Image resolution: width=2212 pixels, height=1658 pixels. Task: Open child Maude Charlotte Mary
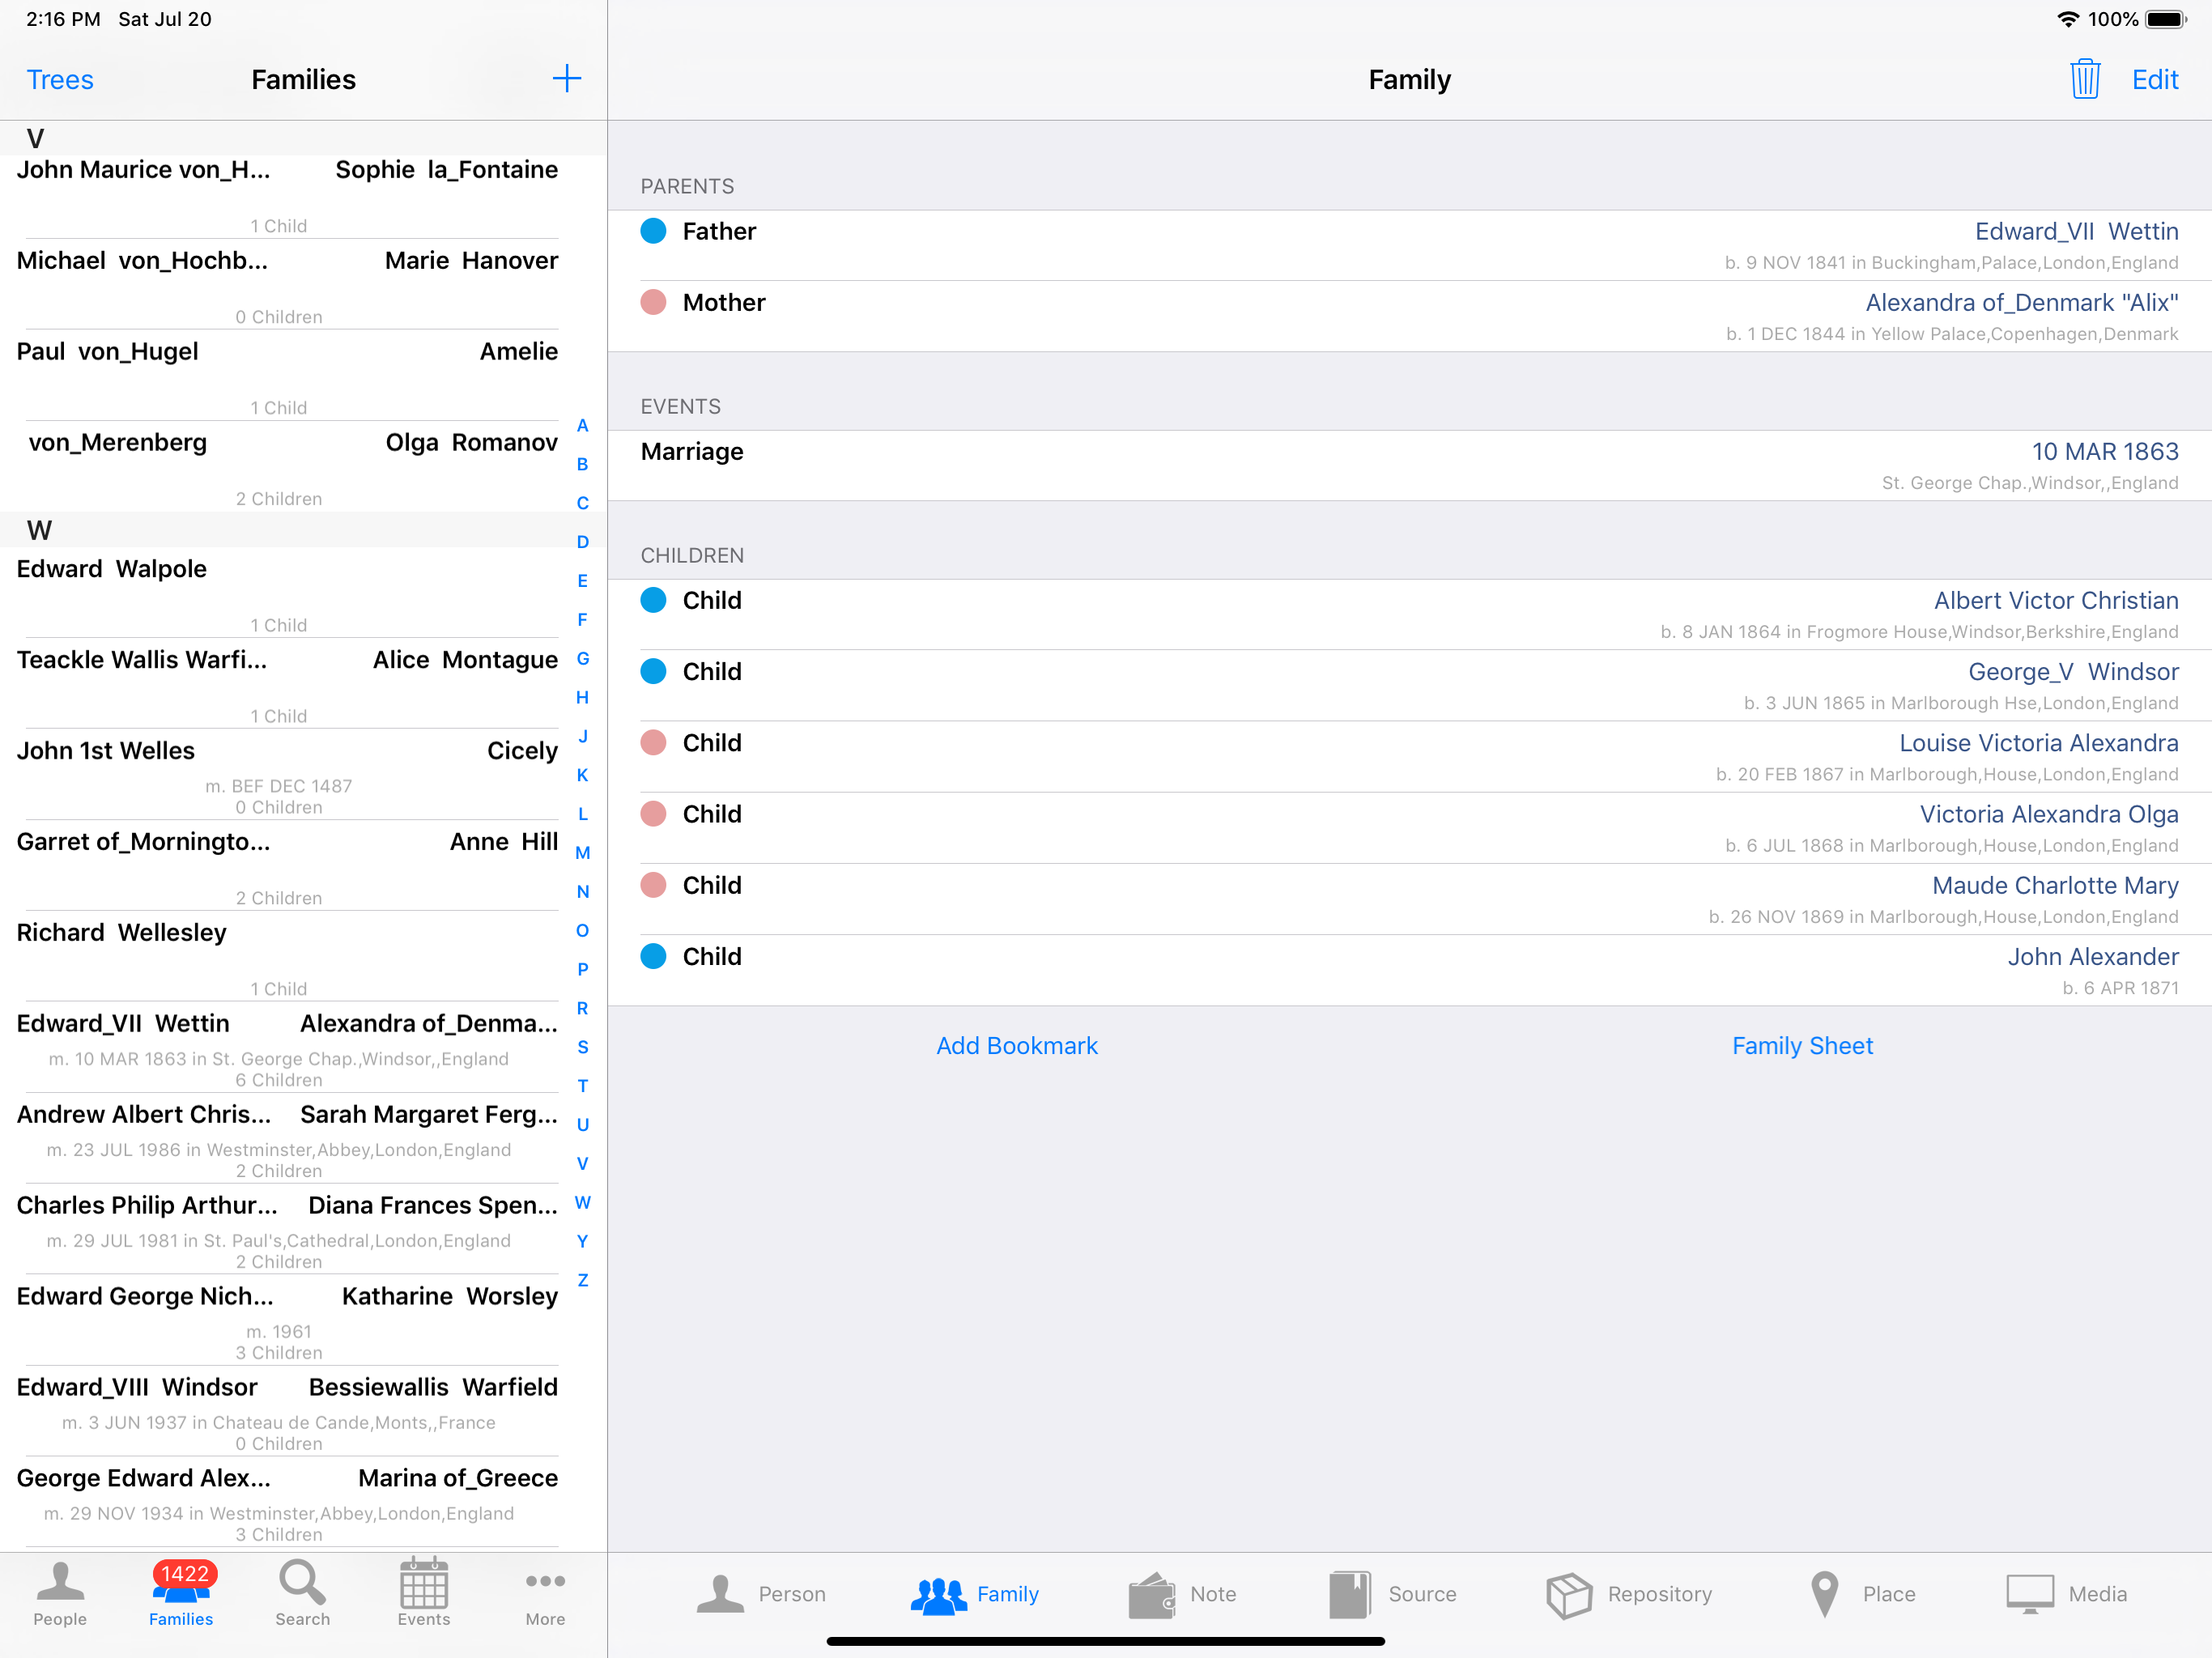click(x=1409, y=899)
